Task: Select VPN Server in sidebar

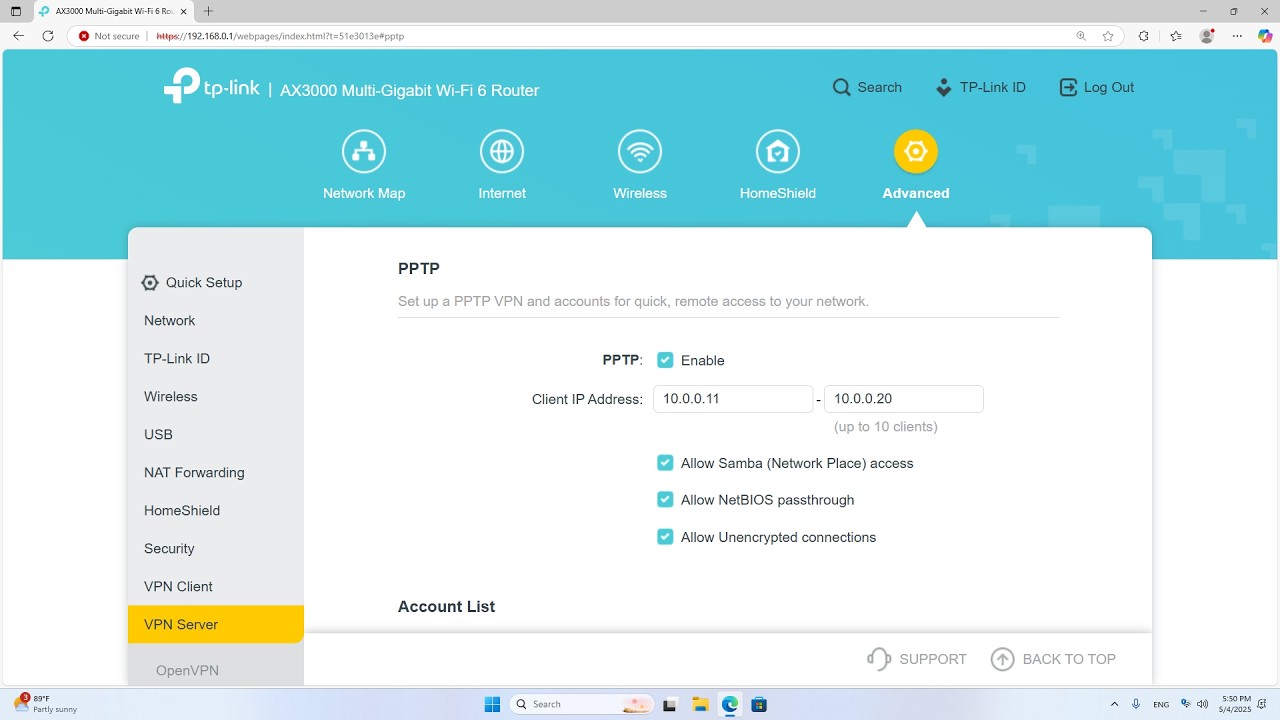Action: pos(216,625)
